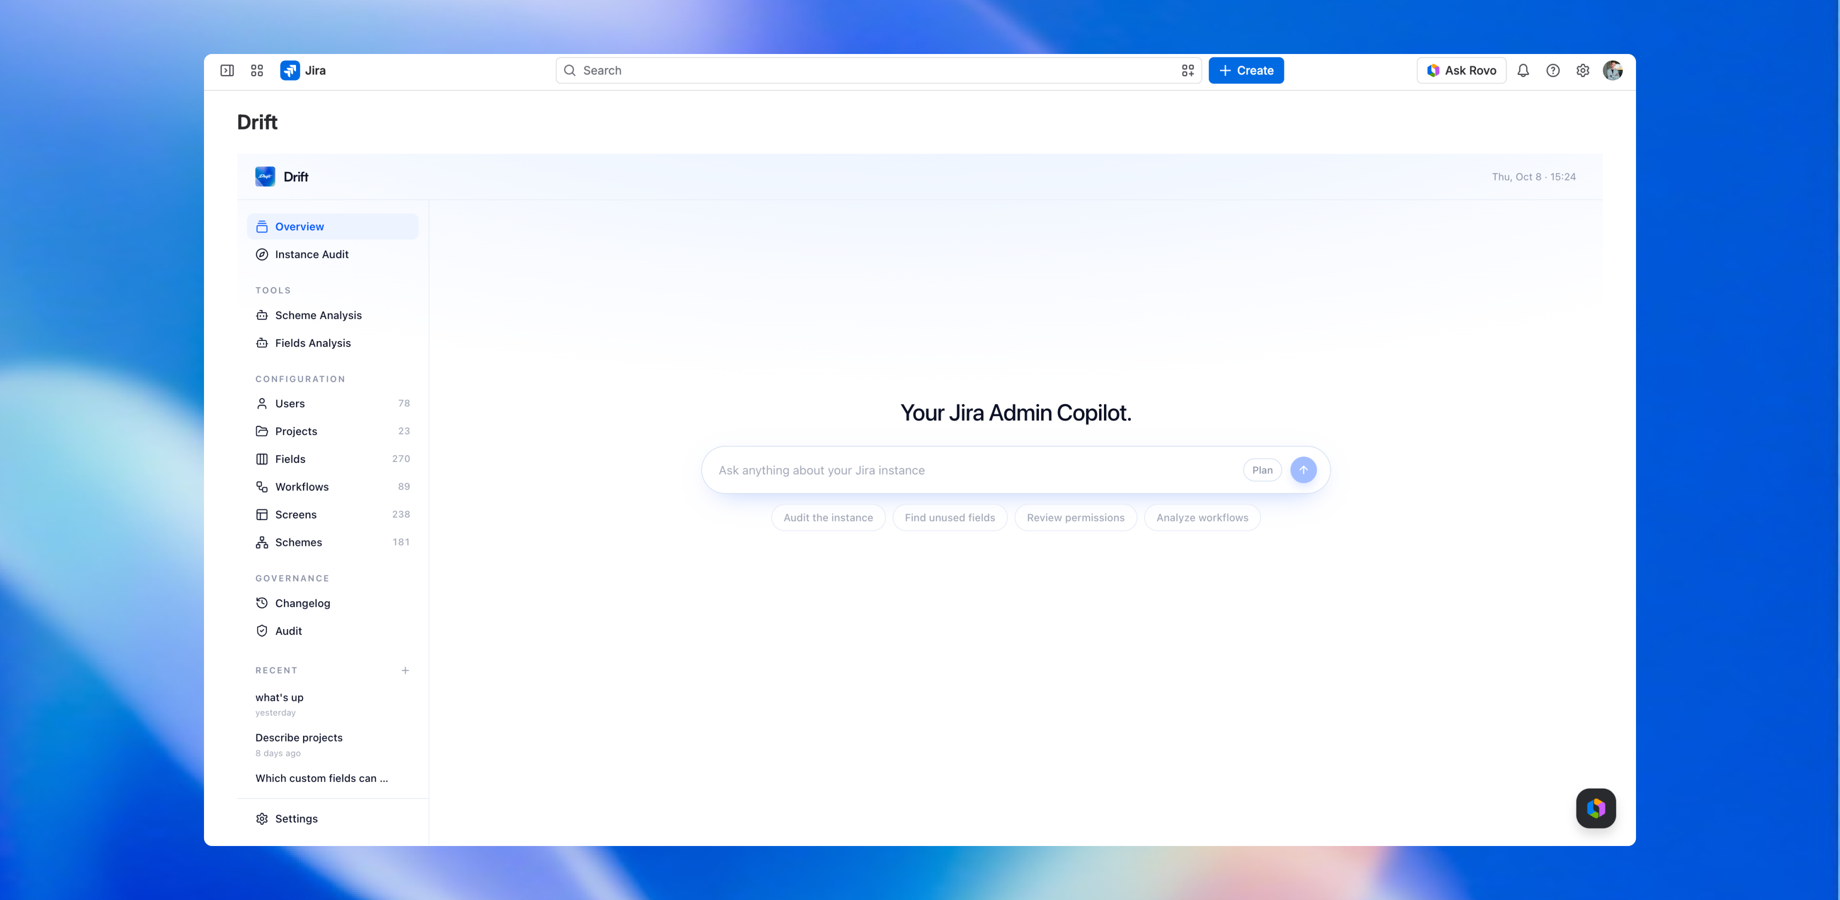Viewport: 1840px width, 900px height.
Task: Open the Scheme Analysis tool
Action: pos(332,315)
